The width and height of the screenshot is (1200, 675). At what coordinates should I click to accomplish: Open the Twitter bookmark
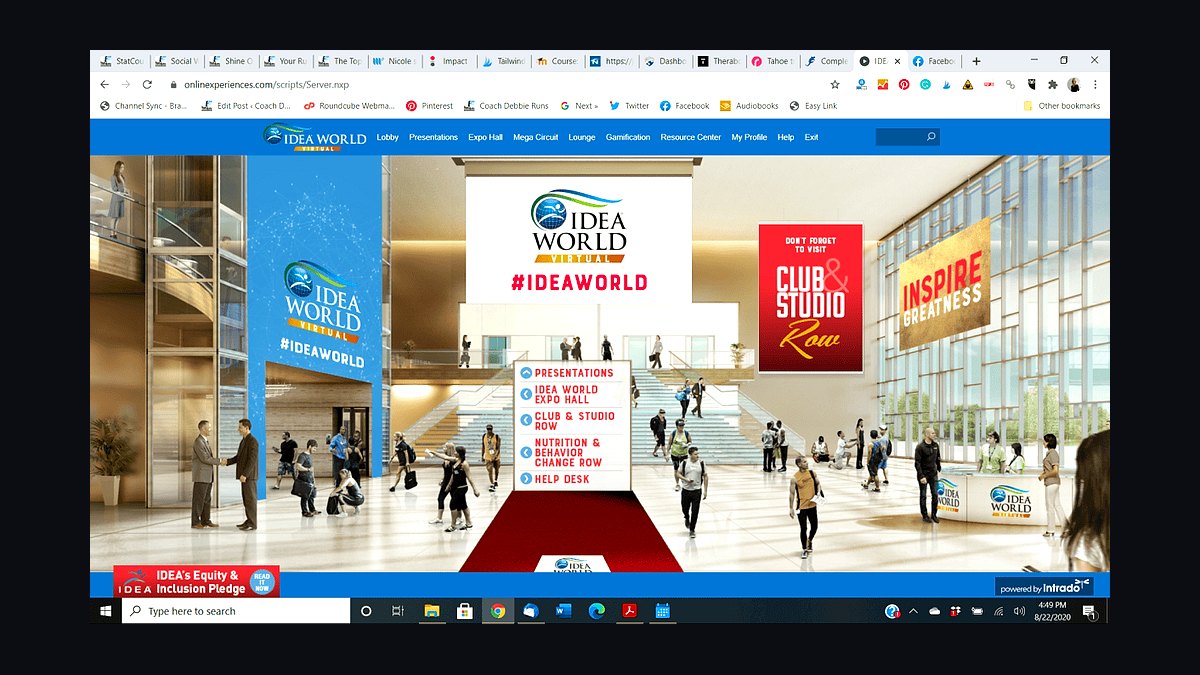pyautogui.click(x=629, y=106)
